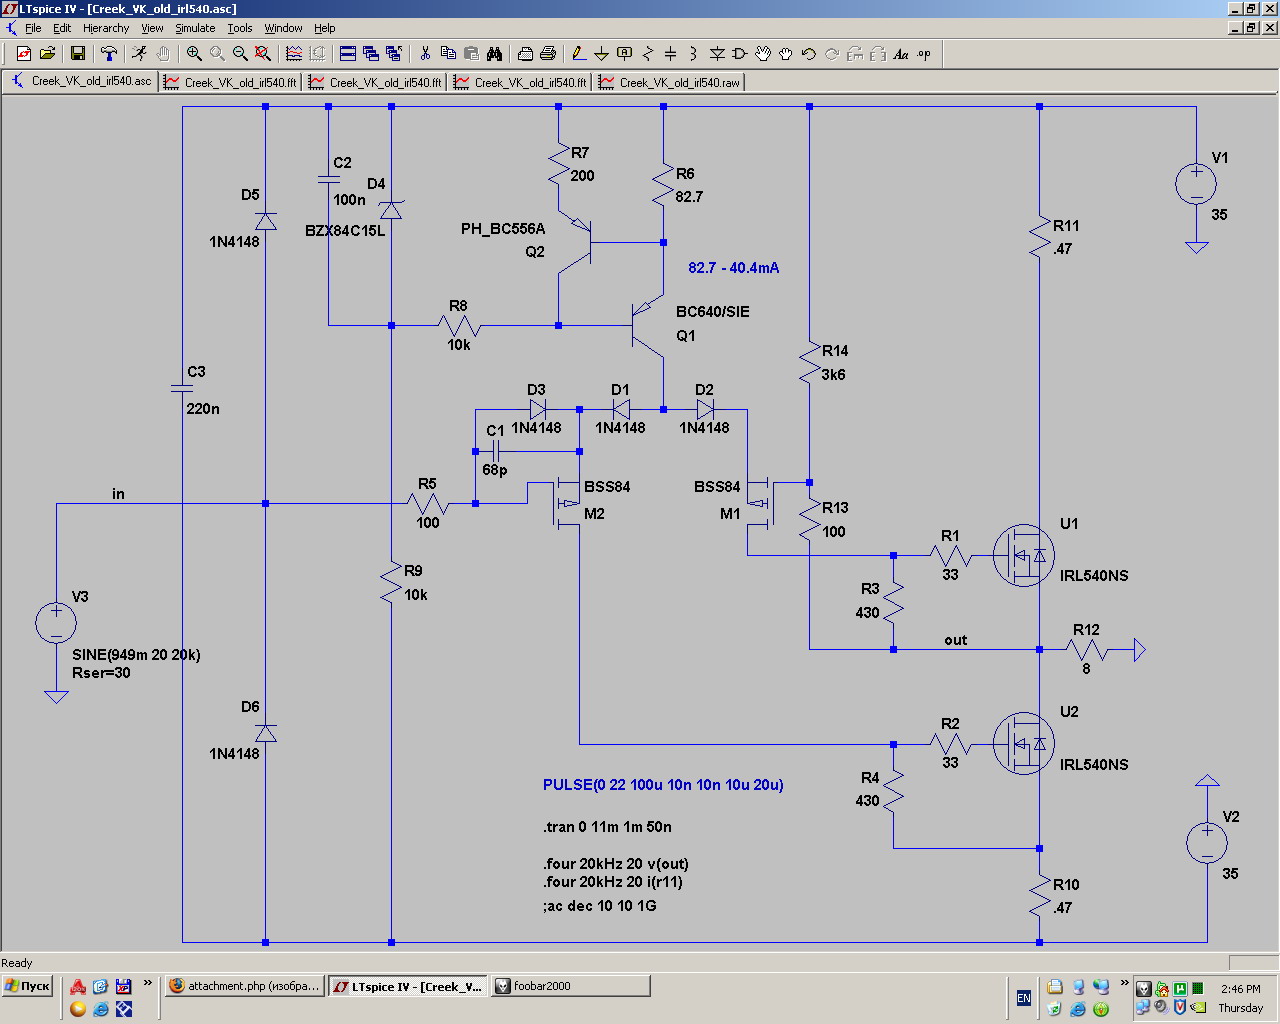Click the 'PH_BC556A' transistor label
The height and width of the screenshot is (1024, 1280).
coord(503,229)
